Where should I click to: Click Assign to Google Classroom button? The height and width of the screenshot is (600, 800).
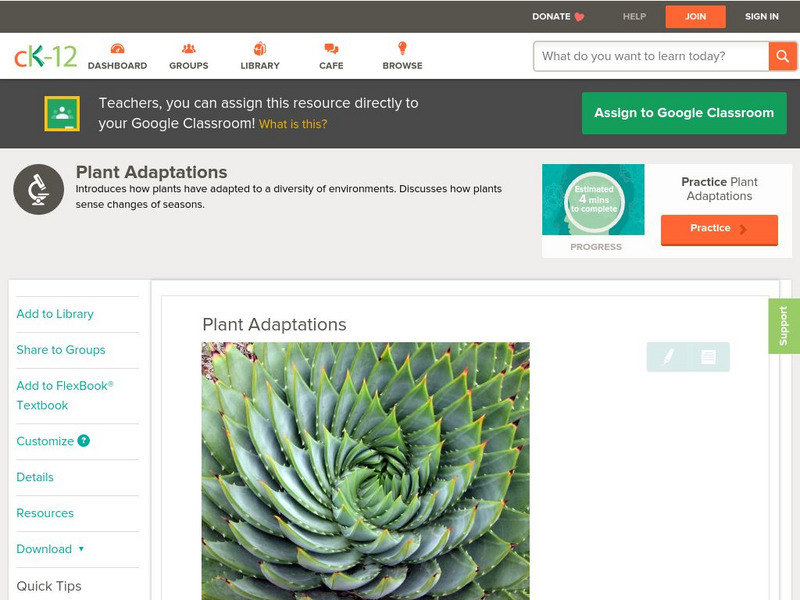[x=684, y=113]
